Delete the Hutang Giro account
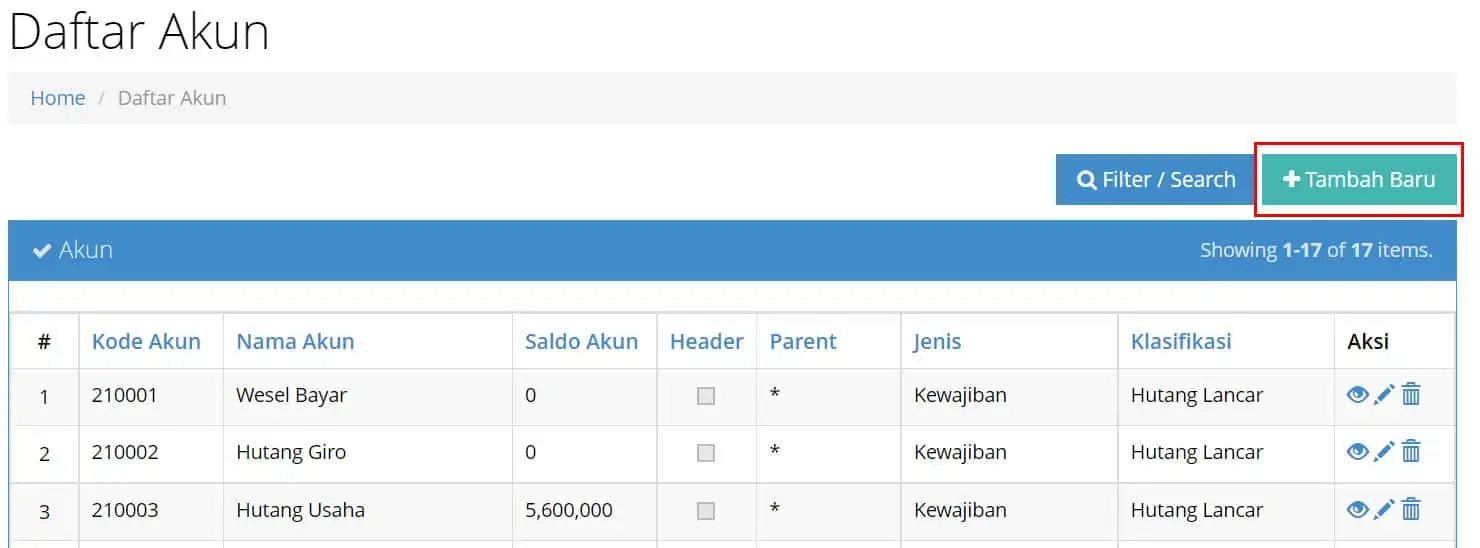The width and height of the screenshot is (1480, 548). point(1411,452)
